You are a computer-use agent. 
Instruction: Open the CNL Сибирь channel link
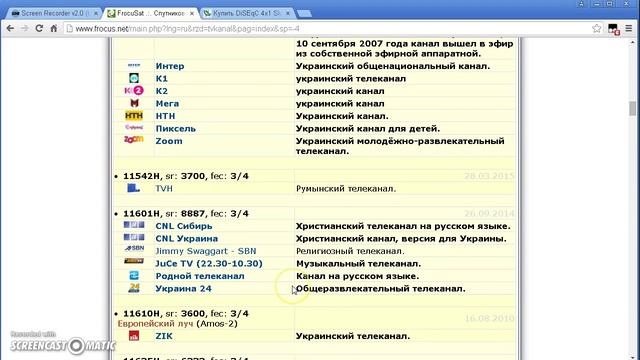[184, 226]
